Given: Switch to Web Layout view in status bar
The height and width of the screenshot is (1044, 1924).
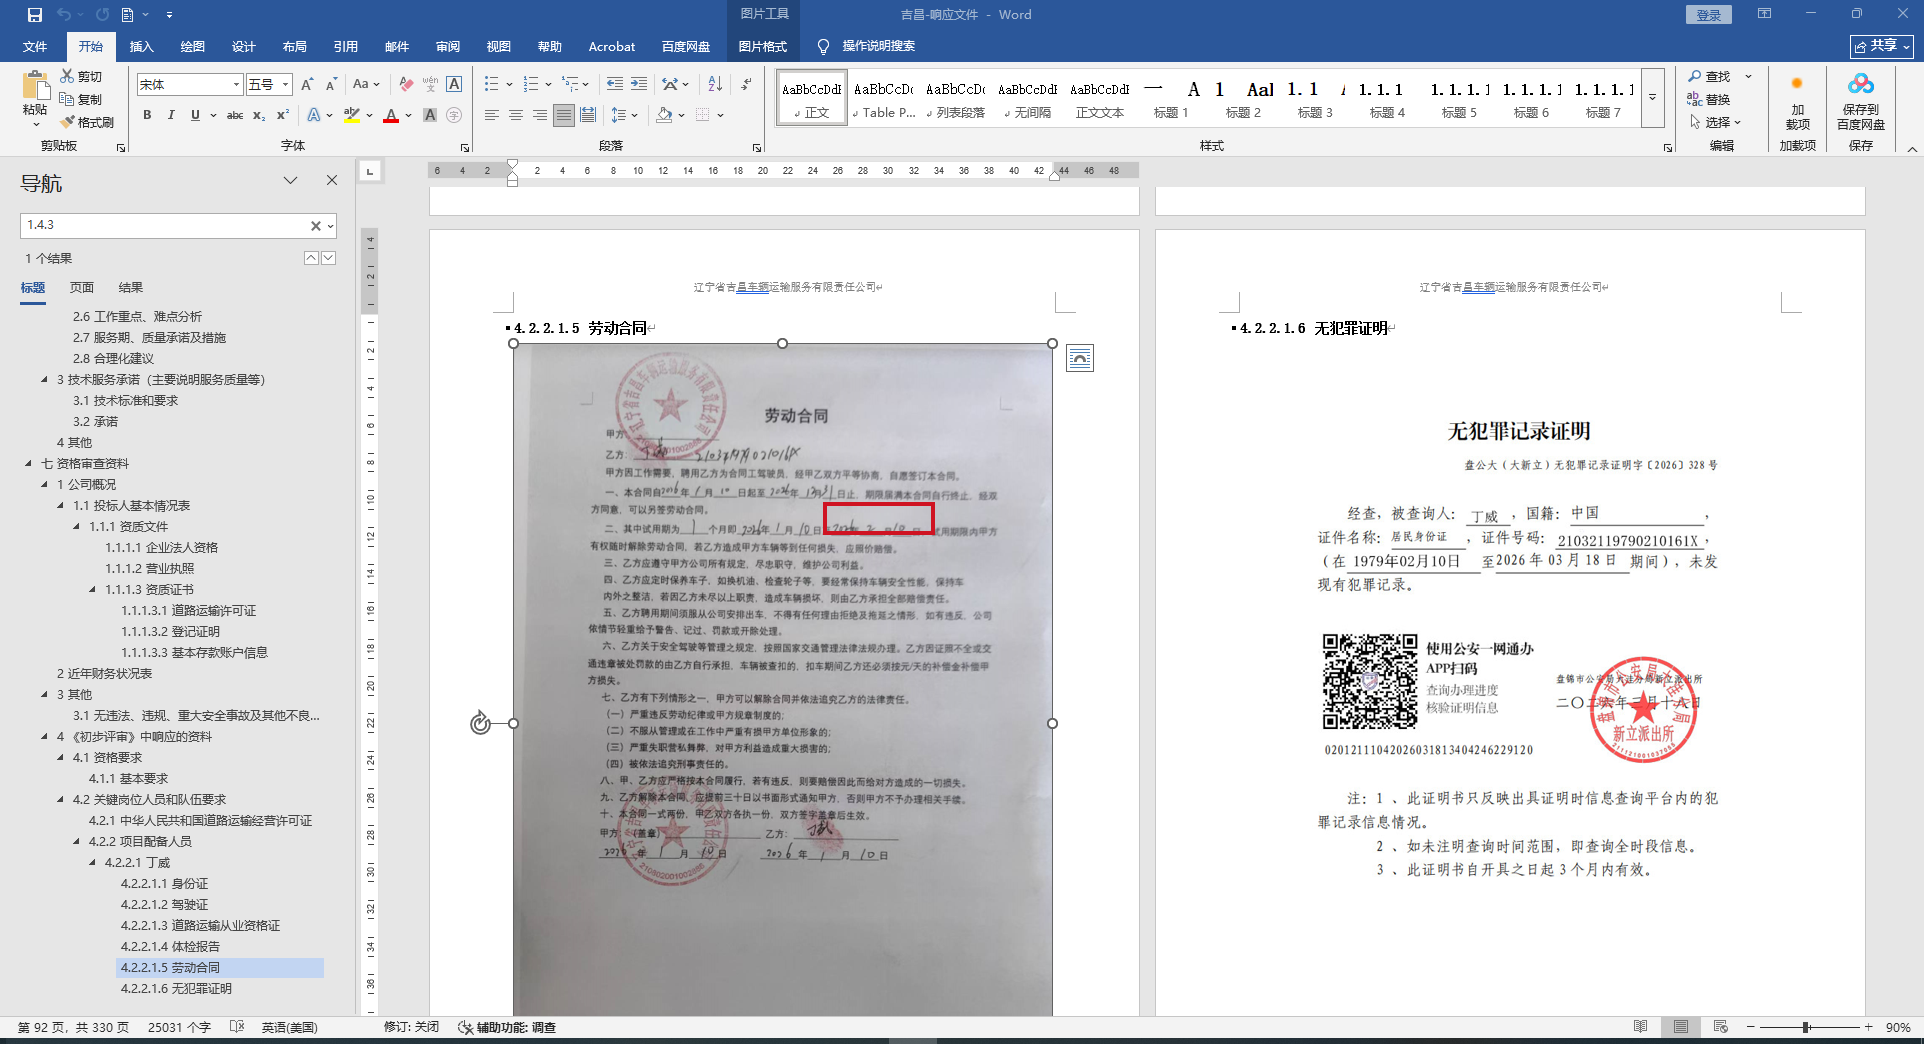Looking at the screenshot, I should point(1721,1027).
